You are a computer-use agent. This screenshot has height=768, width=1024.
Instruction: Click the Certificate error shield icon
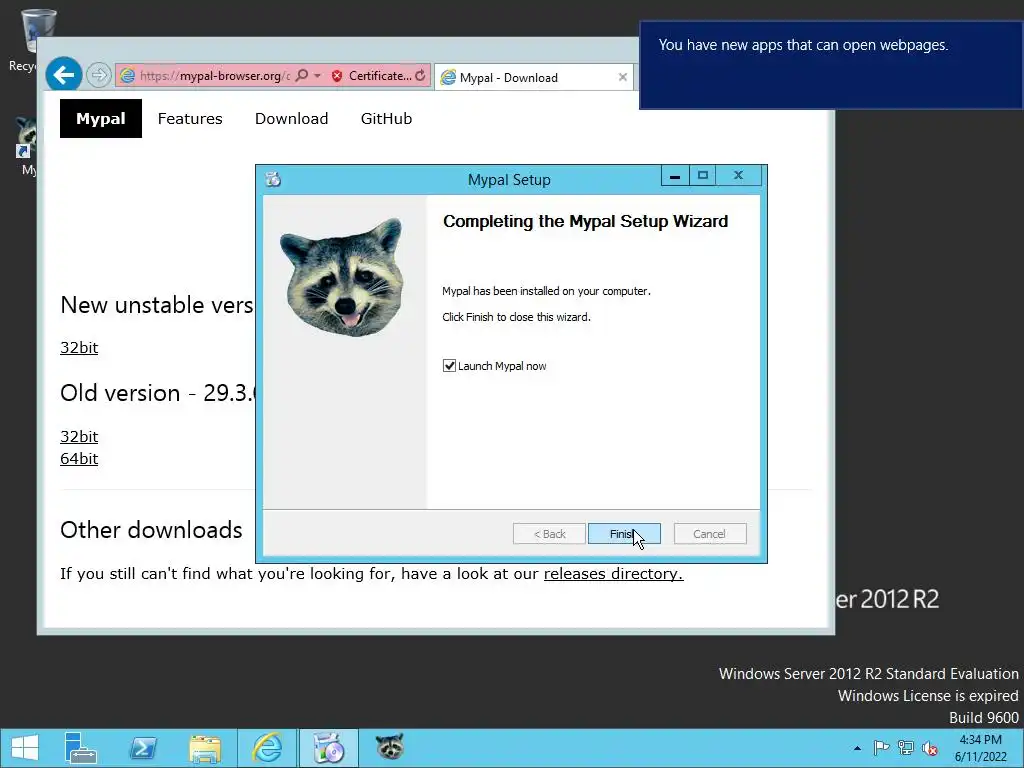coord(337,76)
